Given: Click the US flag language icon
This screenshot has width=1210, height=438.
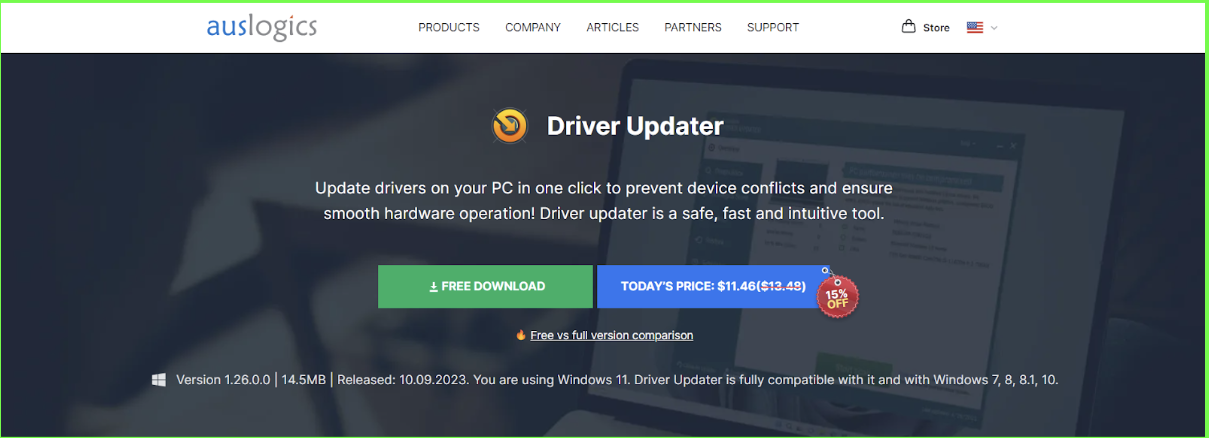Looking at the screenshot, I should pos(975,28).
